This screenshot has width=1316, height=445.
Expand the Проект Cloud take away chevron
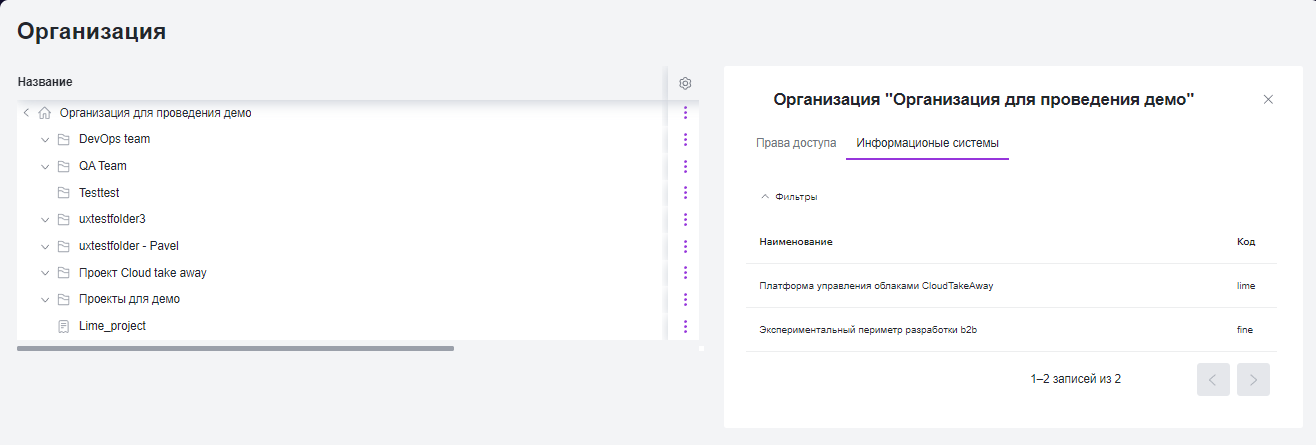pos(45,273)
